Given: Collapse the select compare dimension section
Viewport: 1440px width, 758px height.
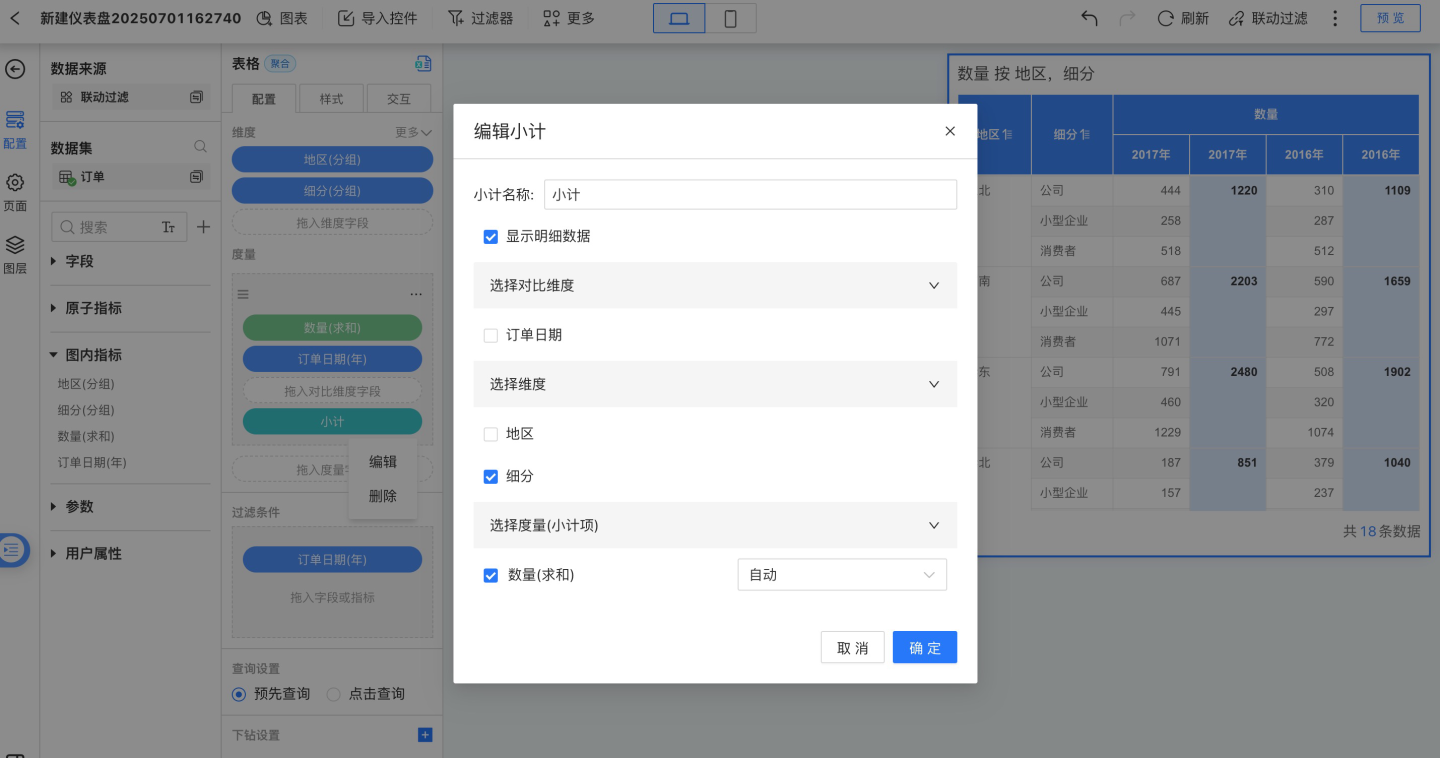Looking at the screenshot, I should pyautogui.click(x=933, y=285).
